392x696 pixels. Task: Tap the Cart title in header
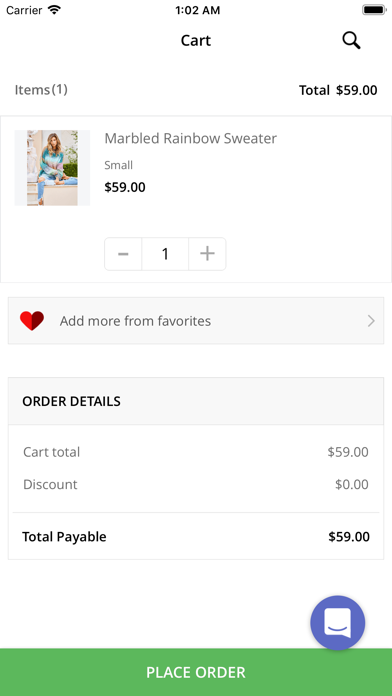pos(196,40)
